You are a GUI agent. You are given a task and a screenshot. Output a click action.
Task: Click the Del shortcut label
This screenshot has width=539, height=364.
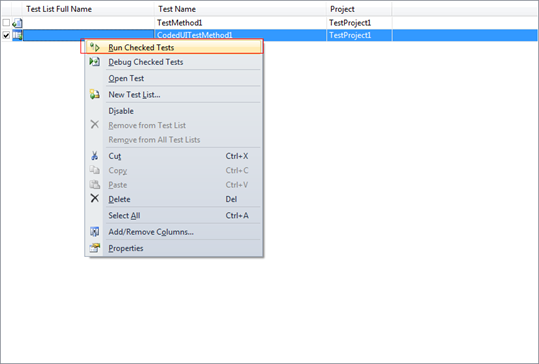point(231,199)
